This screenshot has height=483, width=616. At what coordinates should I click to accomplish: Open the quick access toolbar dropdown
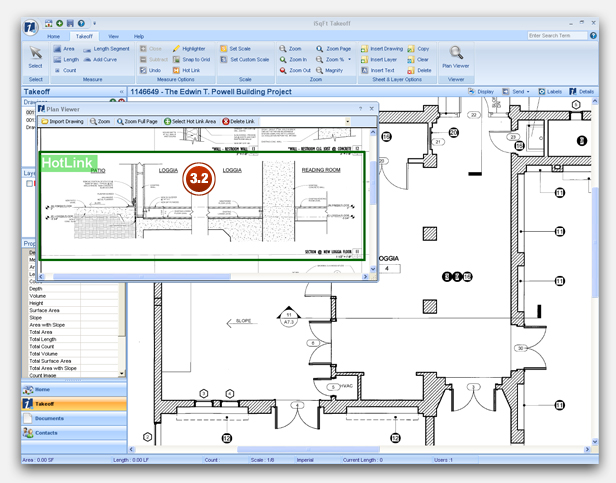click(x=94, y=24)
